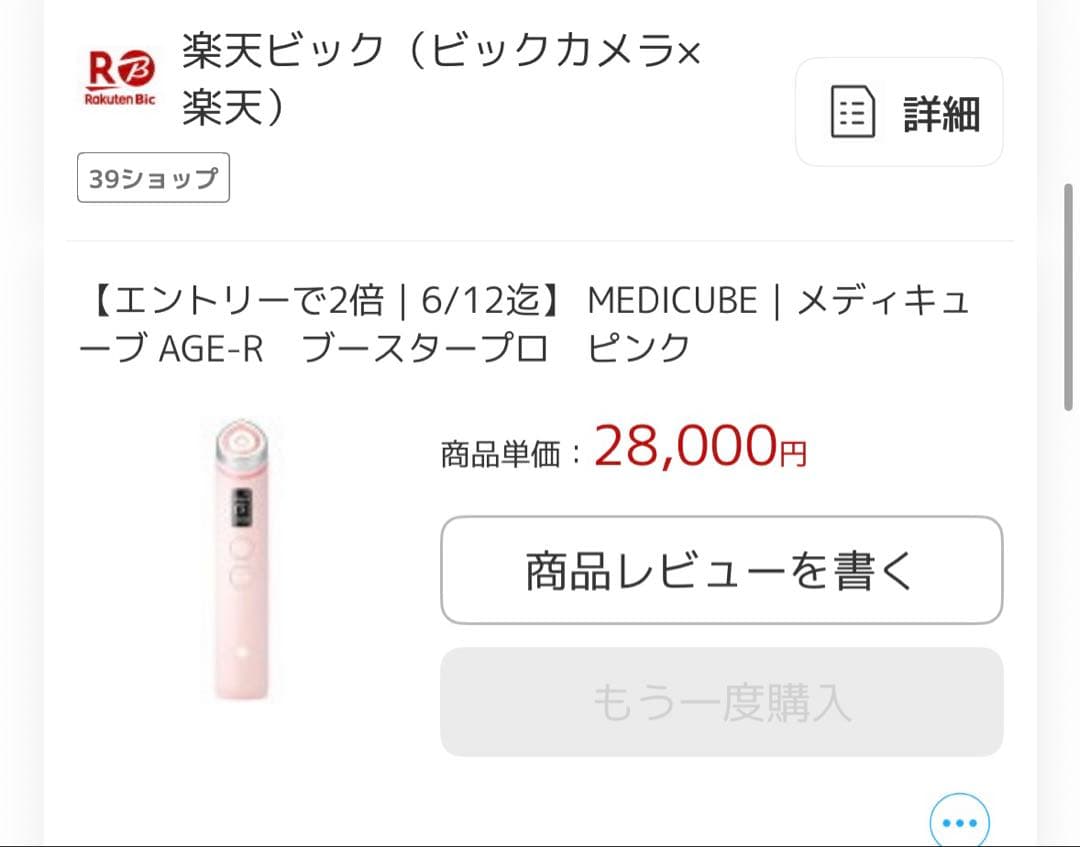View the pink beauty device thumbnail
Viewport: 1080px width, 847px height.
pyautogui.click(x=240, y=560)
